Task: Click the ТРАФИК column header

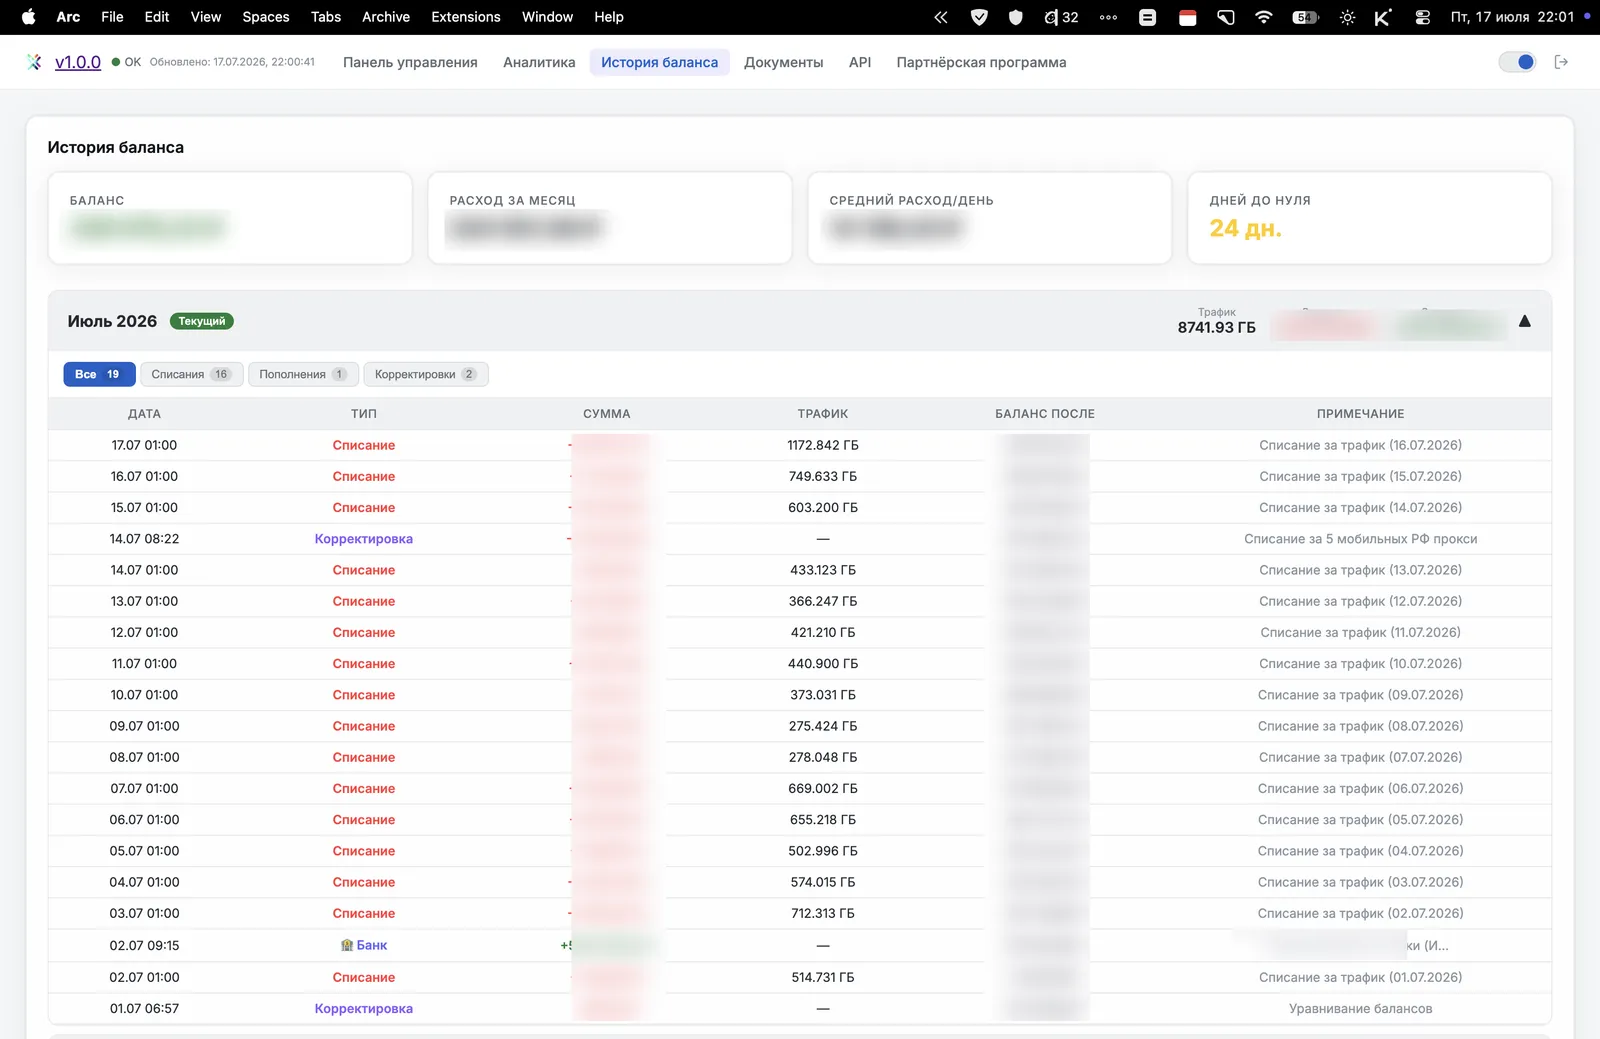Action: click(823, 414)
